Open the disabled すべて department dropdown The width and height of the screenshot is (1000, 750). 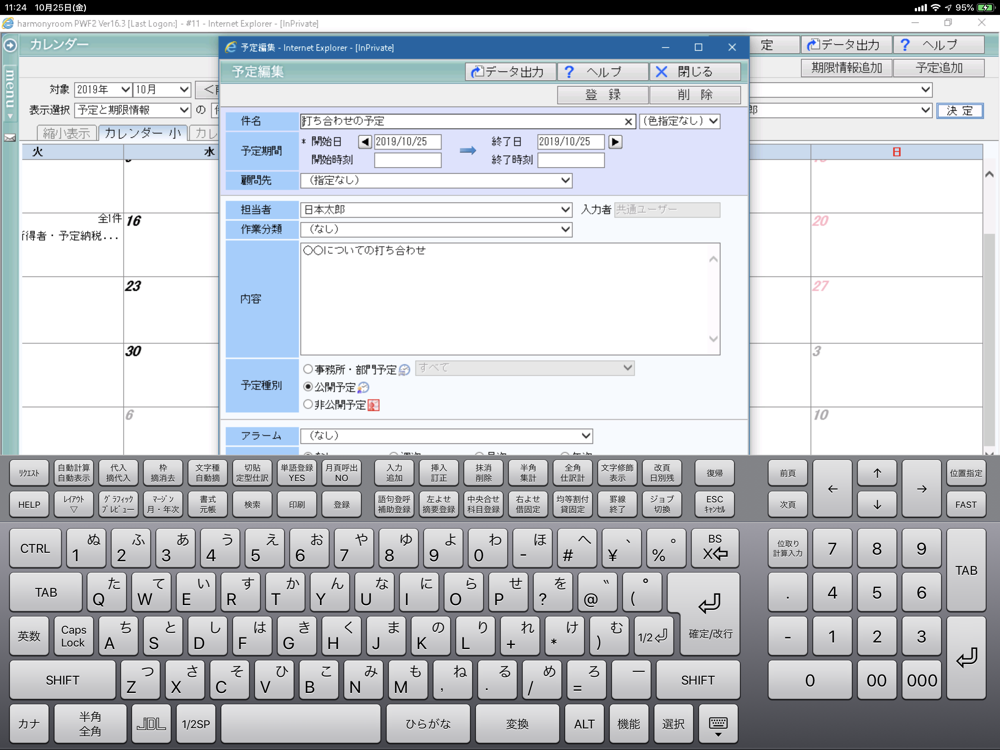click(x=525, y=368)
